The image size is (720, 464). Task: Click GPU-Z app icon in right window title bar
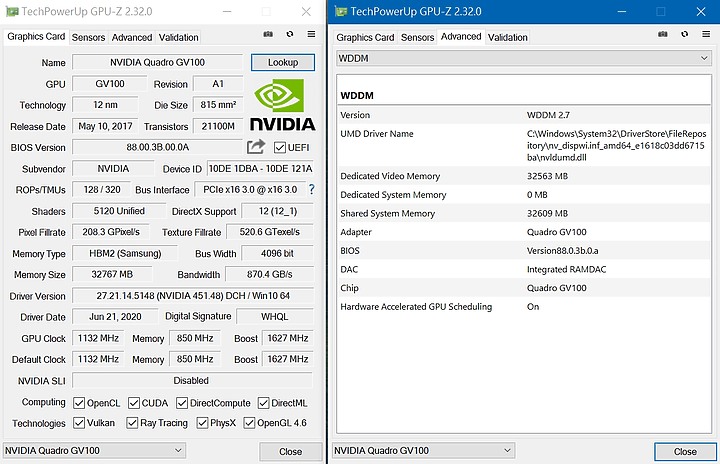[341, 11]
